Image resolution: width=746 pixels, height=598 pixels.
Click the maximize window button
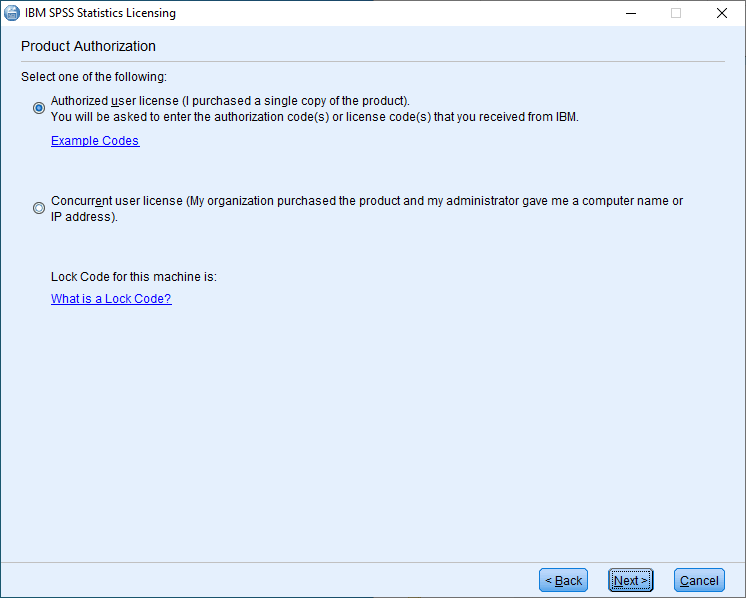676,13
